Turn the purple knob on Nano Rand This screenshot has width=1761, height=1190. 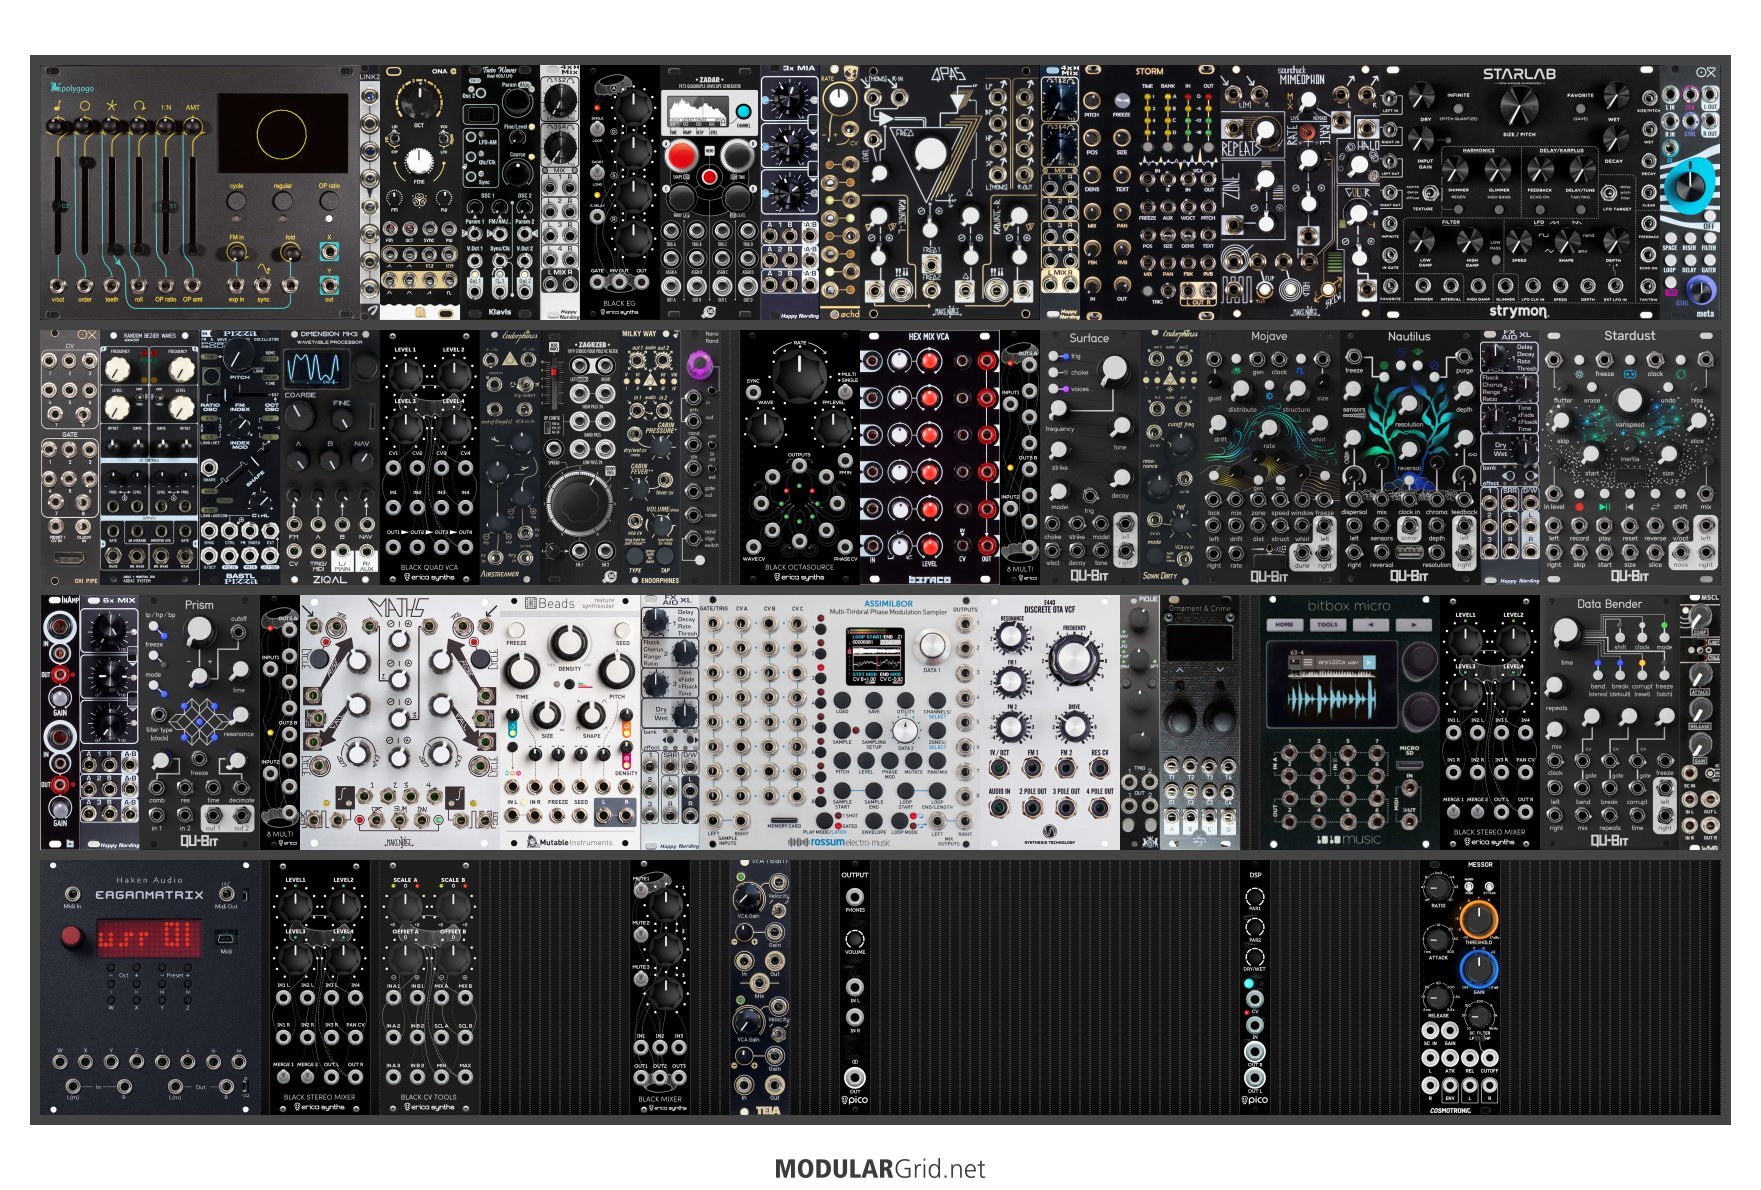tap(702, 365)
